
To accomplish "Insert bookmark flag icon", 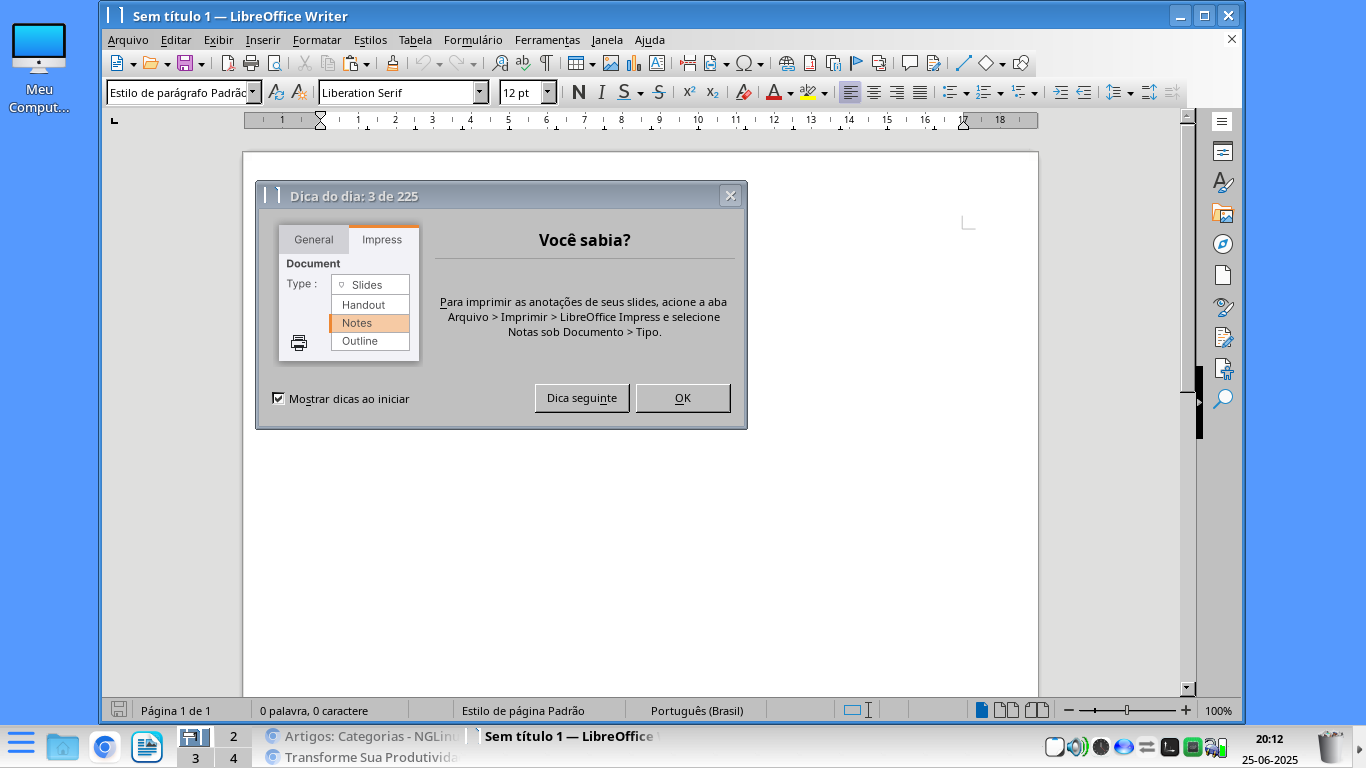I will (856, 63).
